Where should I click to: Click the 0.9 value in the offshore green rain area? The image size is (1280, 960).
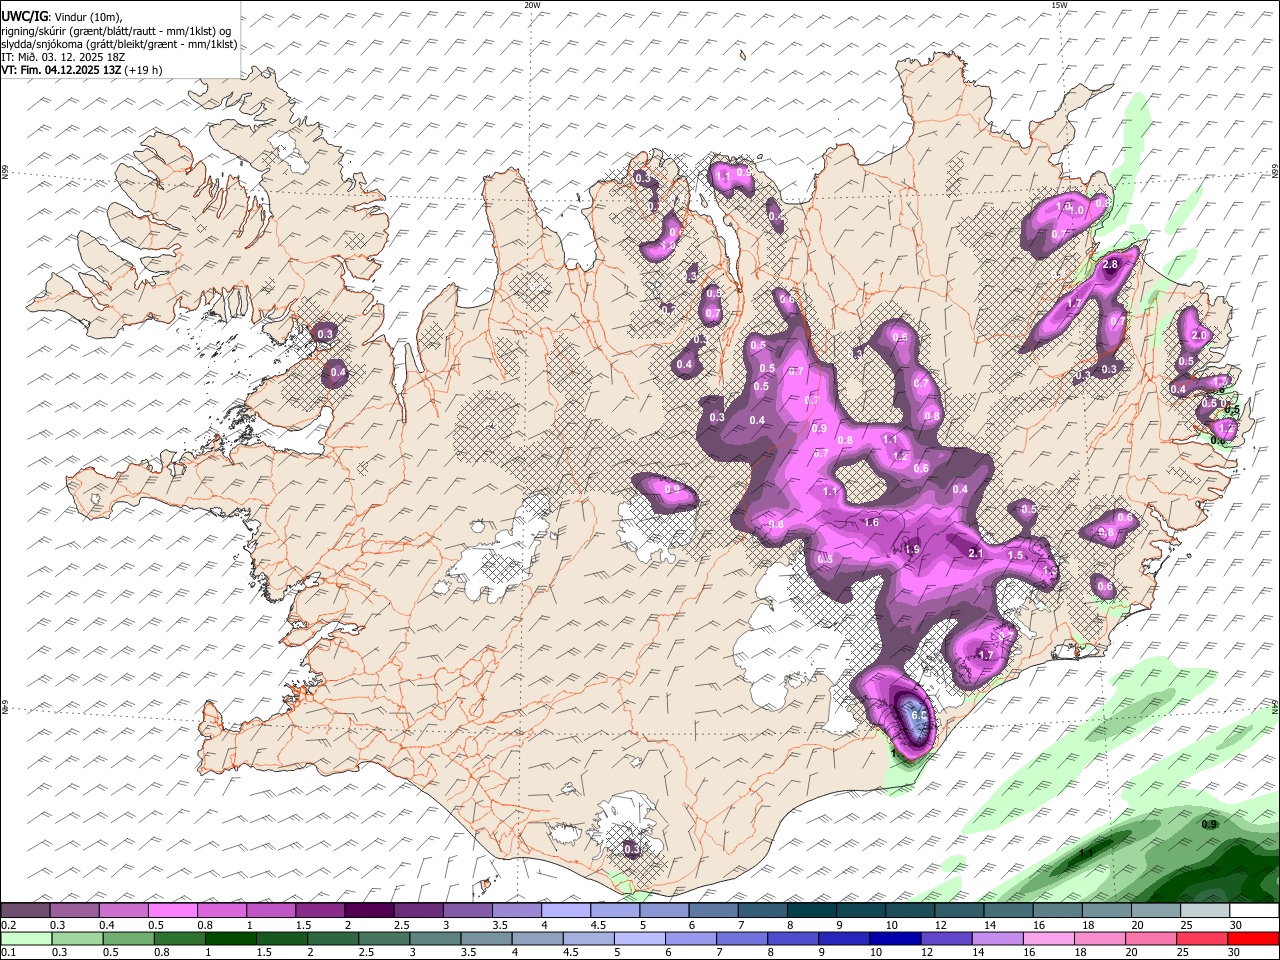tap(1209, 825)
